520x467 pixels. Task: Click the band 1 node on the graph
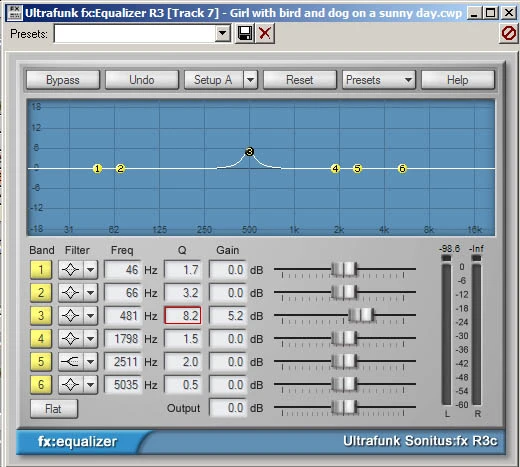click(97, 169)
